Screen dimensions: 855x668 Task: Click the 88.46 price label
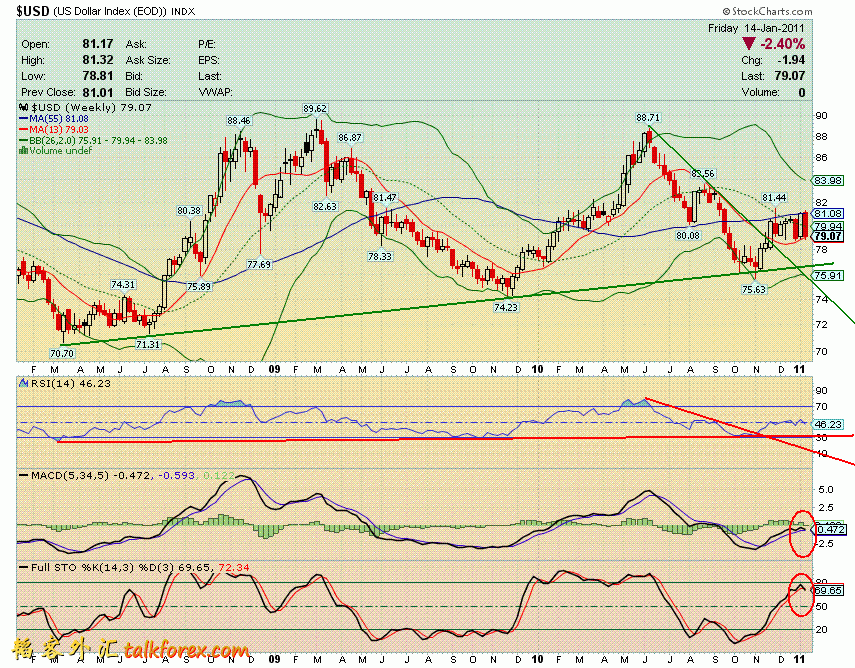pos(239,121)
